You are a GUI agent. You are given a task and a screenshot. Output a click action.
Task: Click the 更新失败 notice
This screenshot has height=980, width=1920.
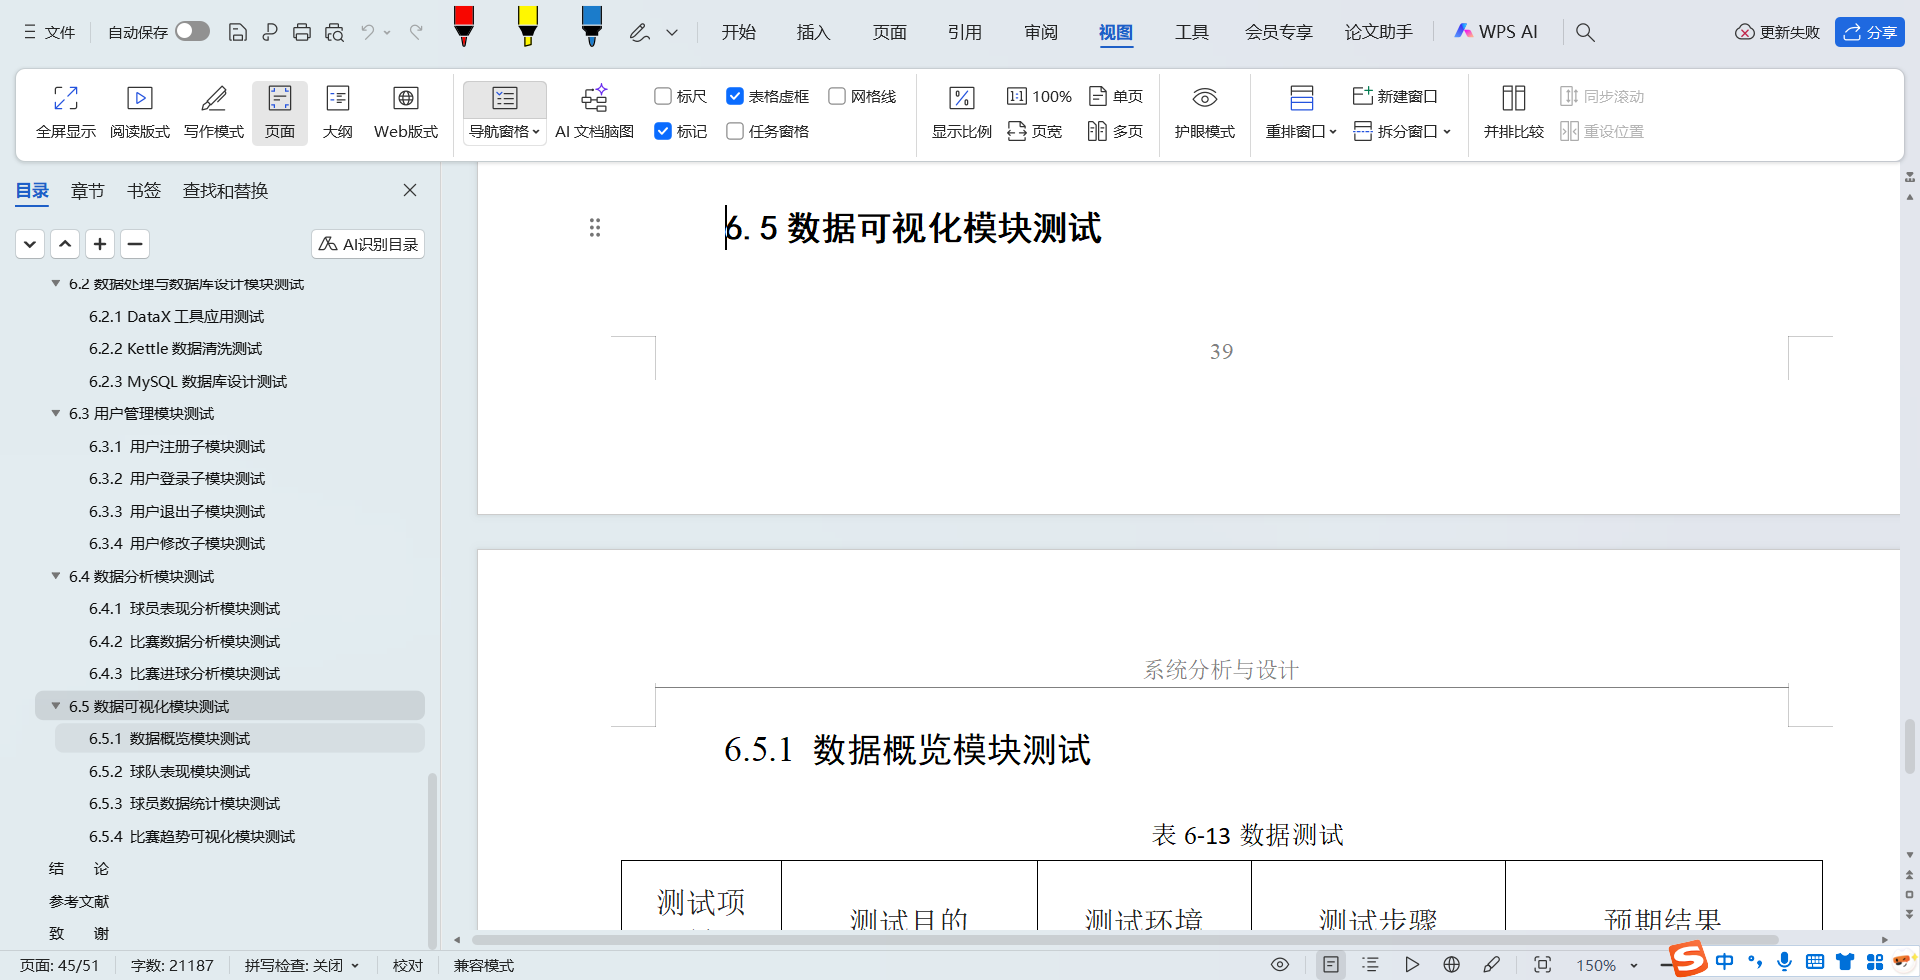pos(1777,32)
